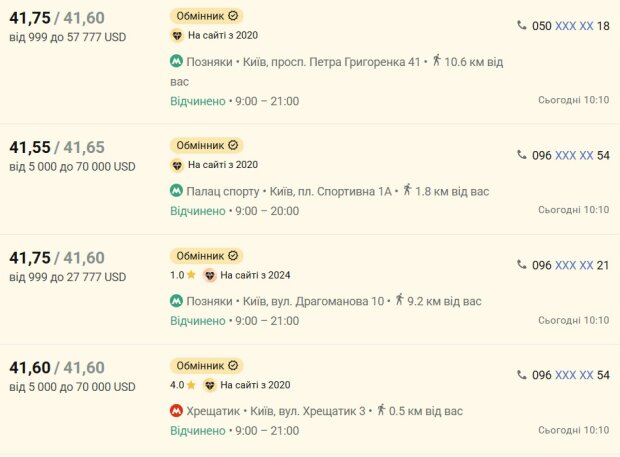620x457 pixels.
Task: Click green metro icon beside Позняки, Григоренка 41
Action: pyautogui.click(x=176, y=61)
